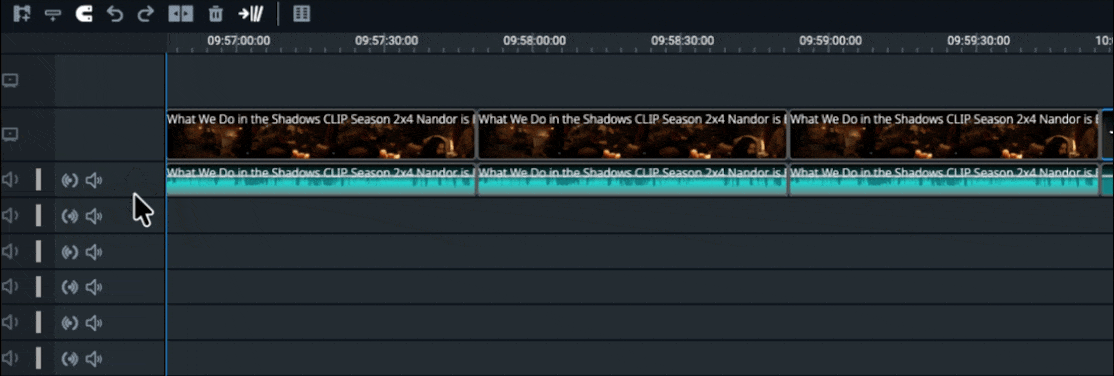Redo the last undone action

pos(146,14)
